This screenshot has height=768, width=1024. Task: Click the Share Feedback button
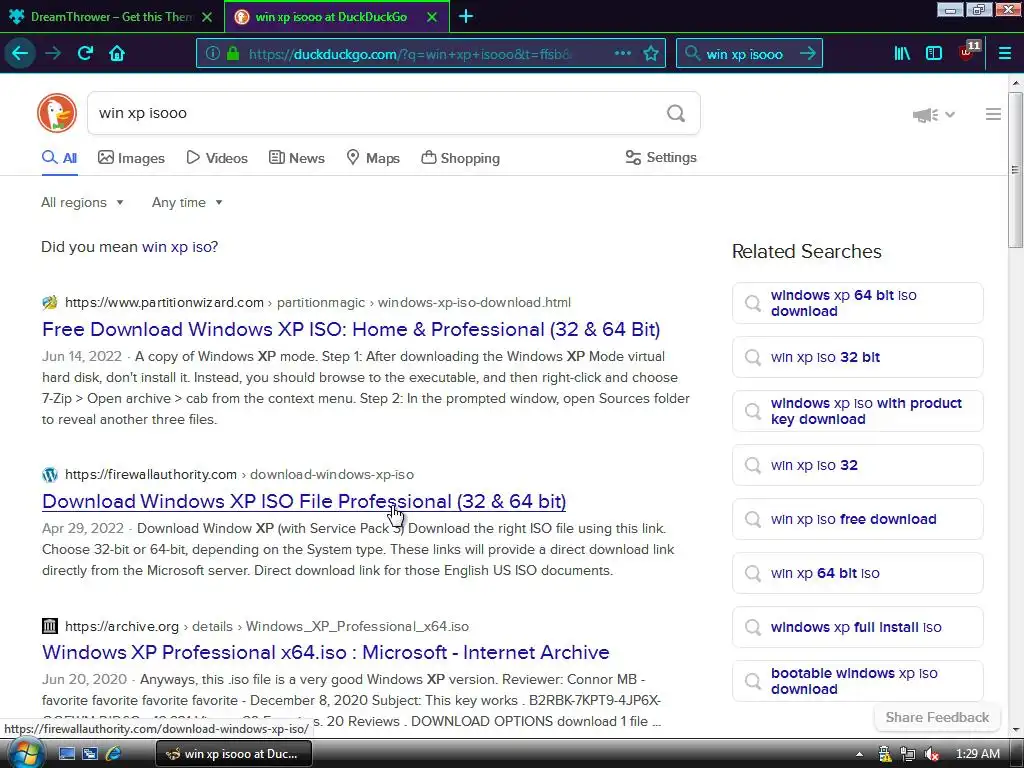(937, 717)
